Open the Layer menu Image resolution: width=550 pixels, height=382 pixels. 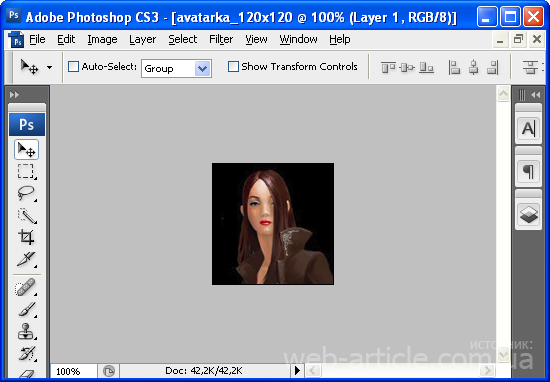pyautogui.click(x=142, y=39)
